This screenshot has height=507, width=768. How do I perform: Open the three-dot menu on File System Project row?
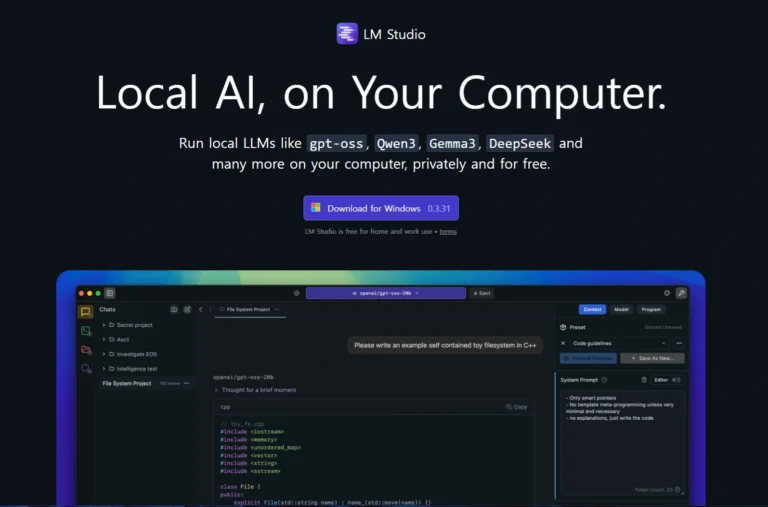pos(187,384)
